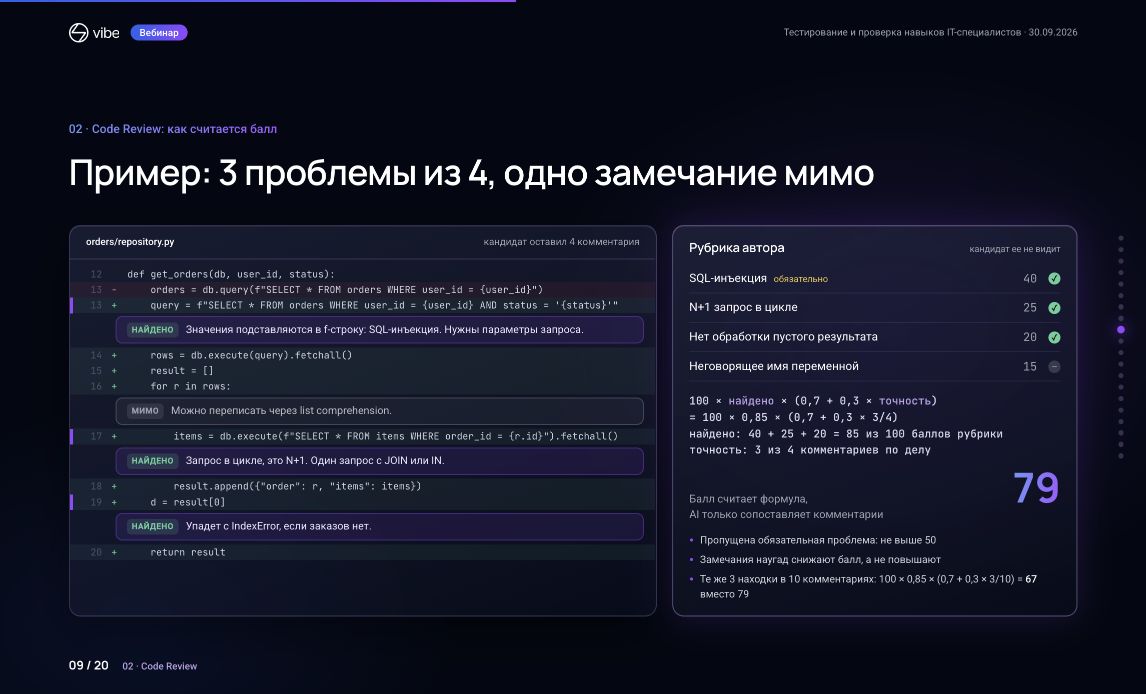Click the file name orders/repository.py
This screenshot has width=1146, height=694.
(130, 242)
